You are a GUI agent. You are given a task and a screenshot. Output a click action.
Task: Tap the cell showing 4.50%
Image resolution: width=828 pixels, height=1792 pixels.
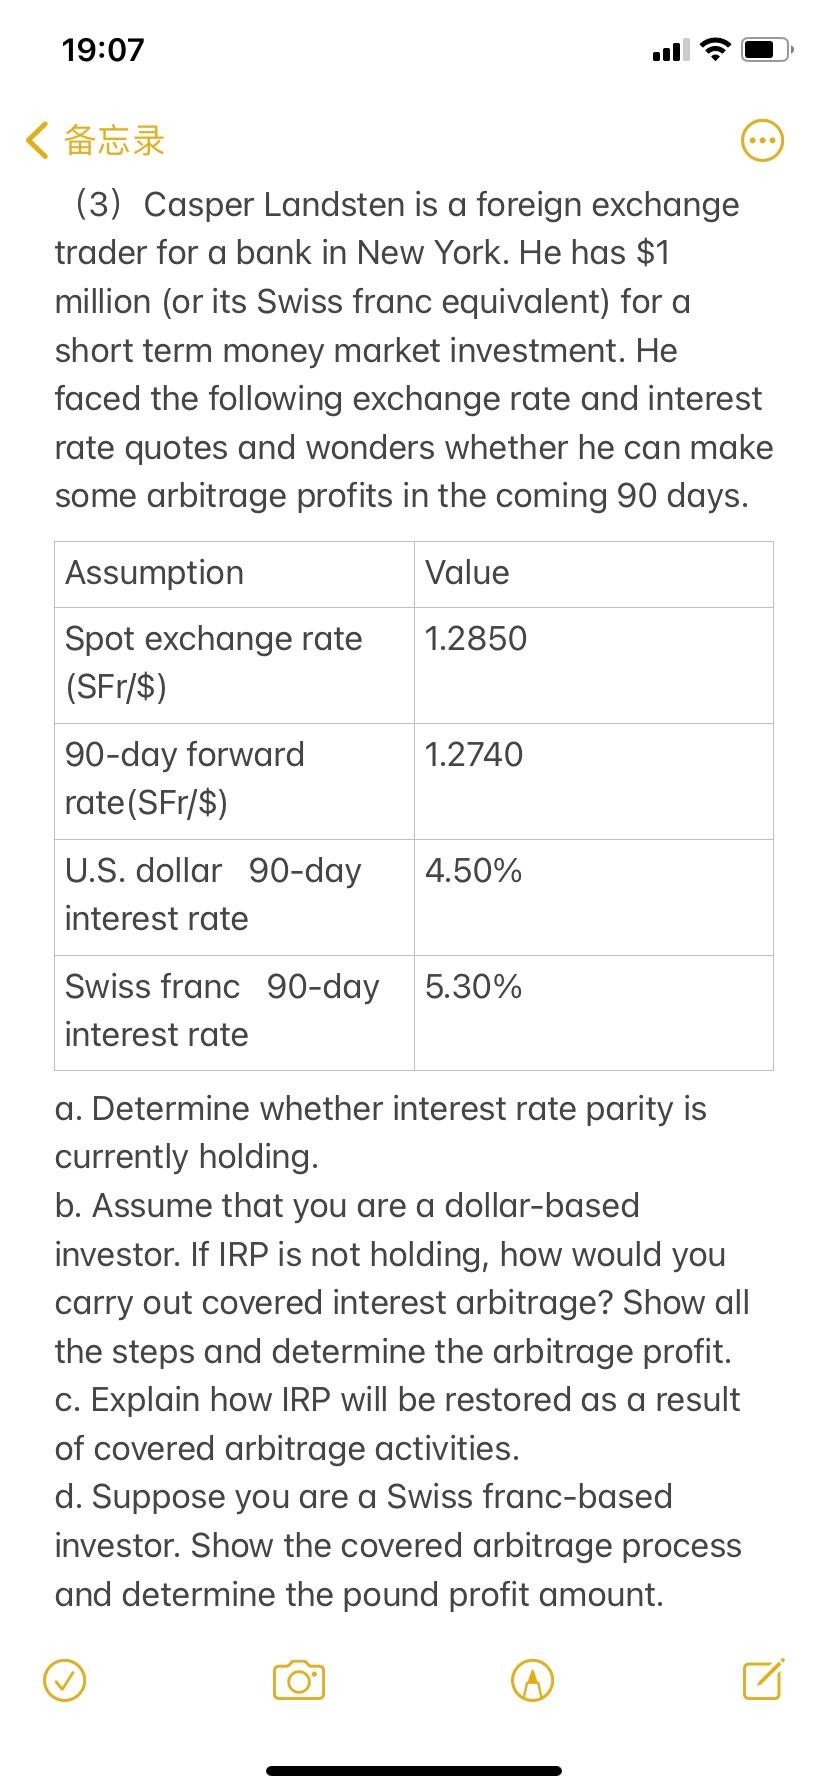(x=473, y=870)
